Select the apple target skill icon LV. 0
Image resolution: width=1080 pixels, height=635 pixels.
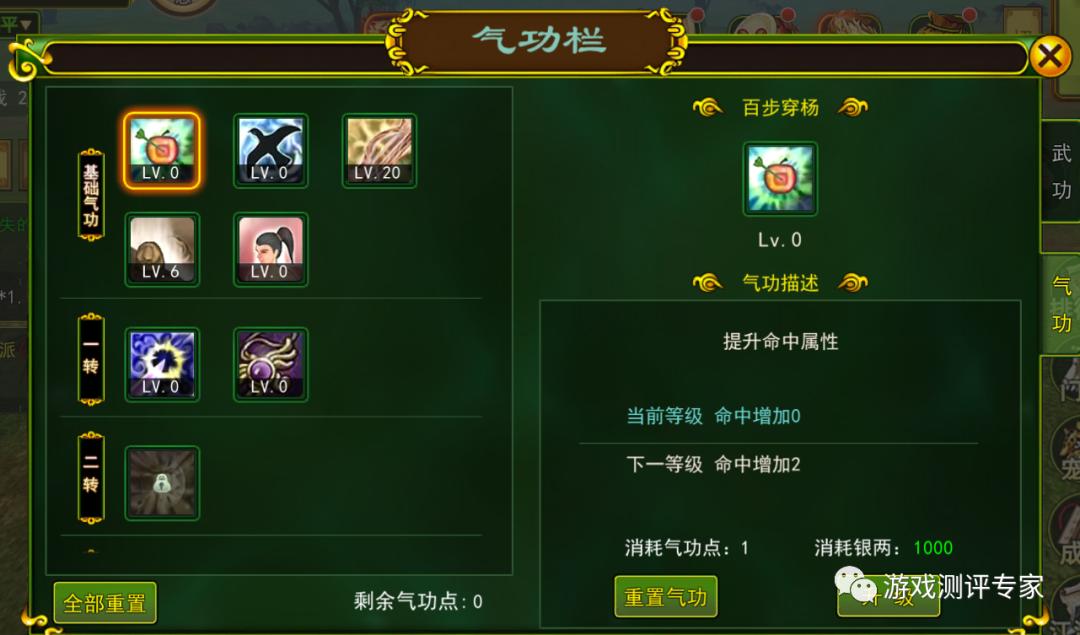(162, 151)
